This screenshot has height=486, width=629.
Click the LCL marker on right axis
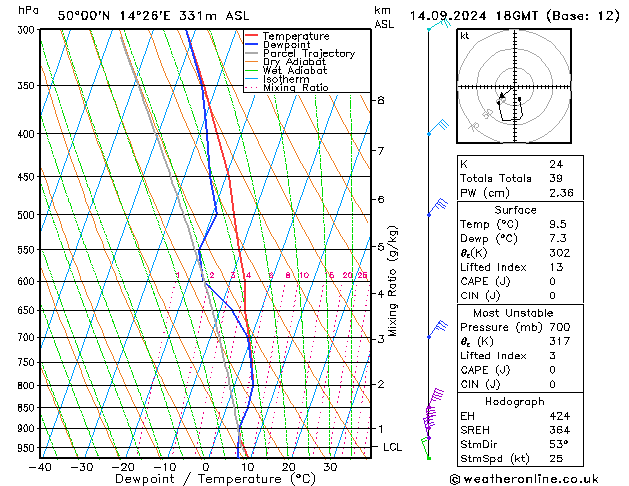coord(392,447)
